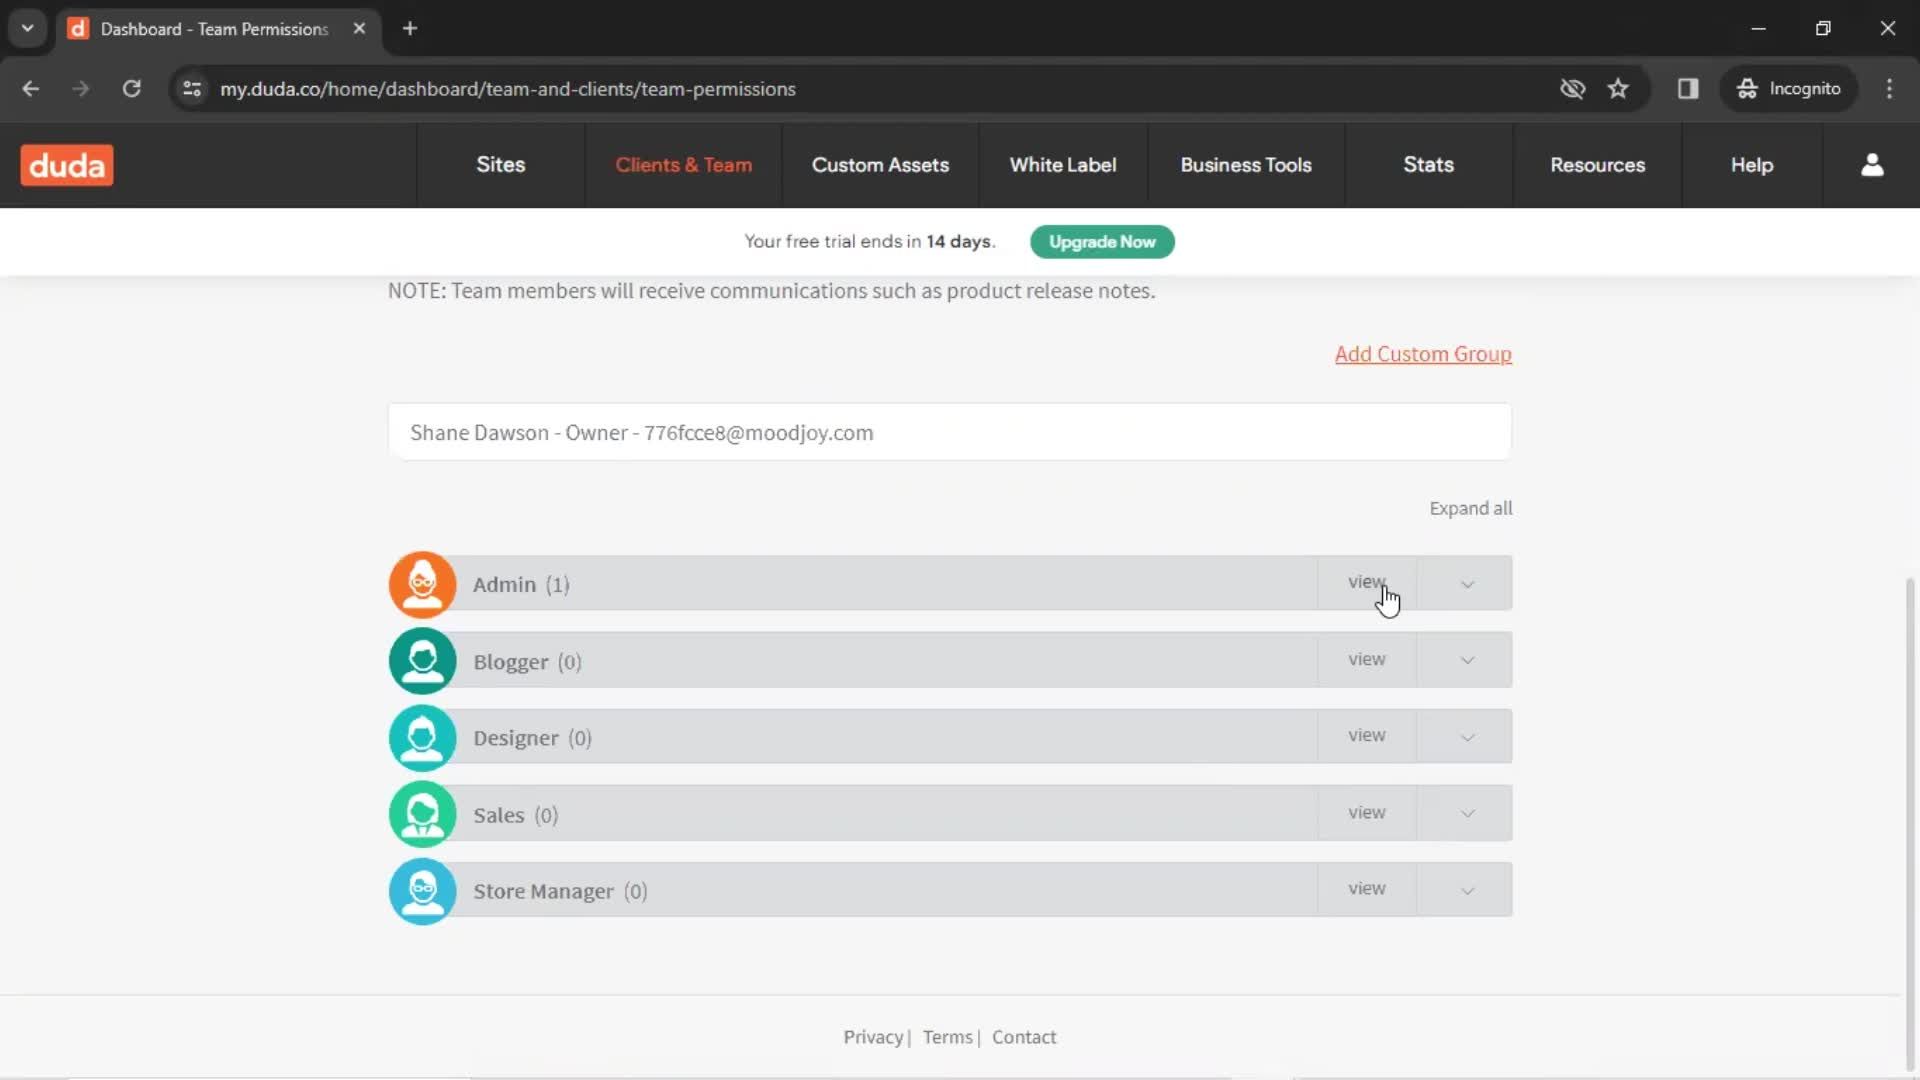Click the Shane Dawson owner row
1920x1080 pixels.
[950, 432]
